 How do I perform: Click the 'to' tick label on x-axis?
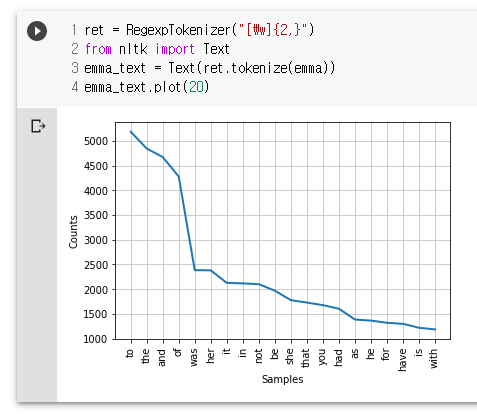point(130,353)
